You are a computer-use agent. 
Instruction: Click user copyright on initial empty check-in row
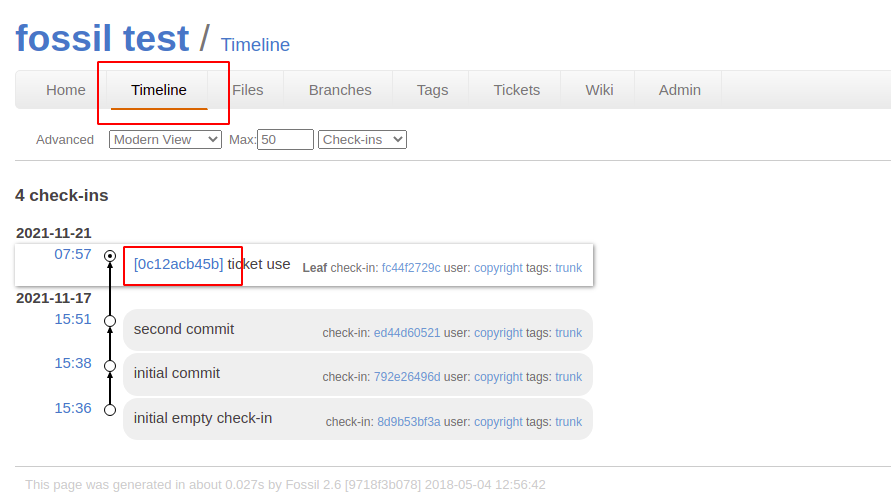[x=498, y=422]
